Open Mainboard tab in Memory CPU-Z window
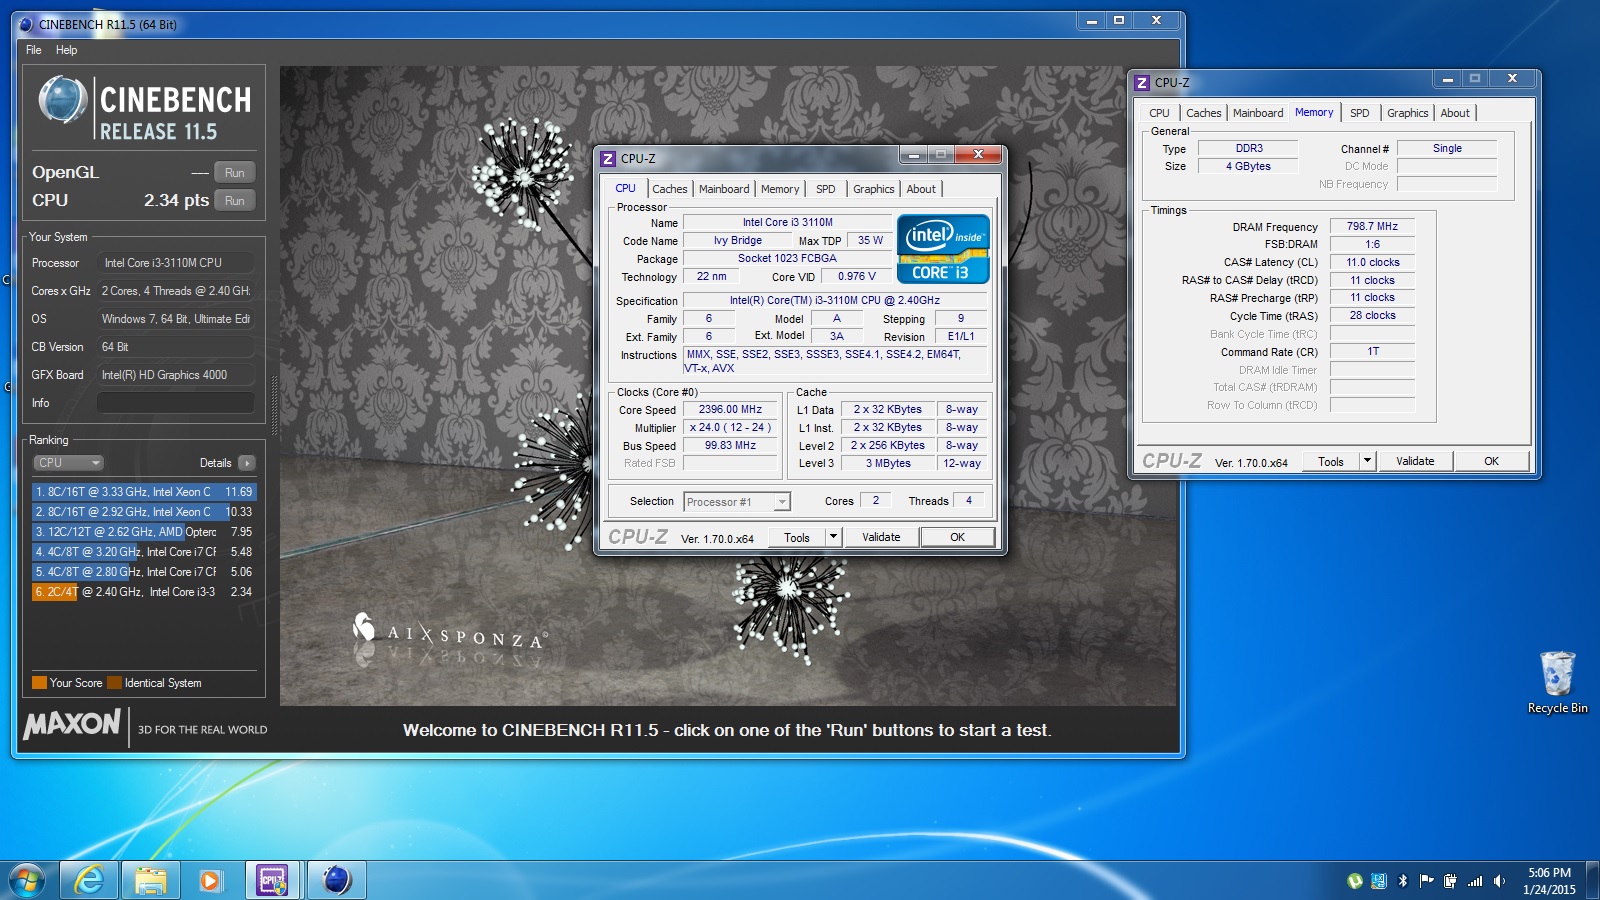 tap(1258, 113)
